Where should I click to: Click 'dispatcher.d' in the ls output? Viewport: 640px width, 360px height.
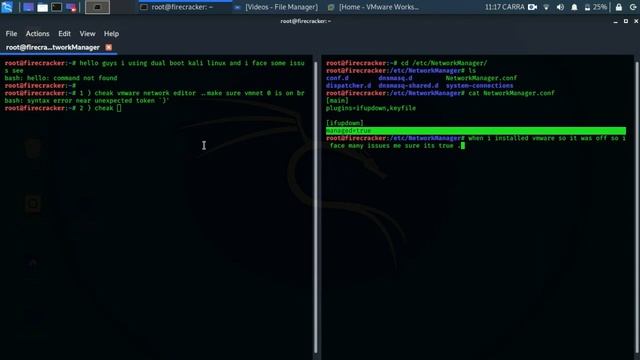tap(349, 86)
